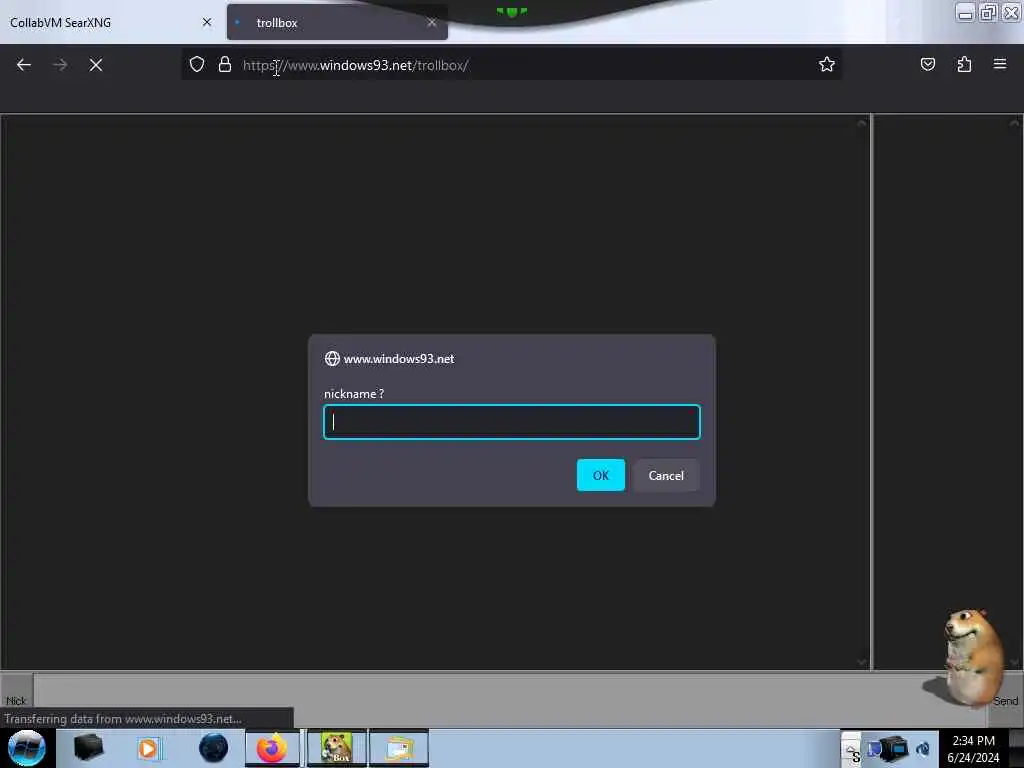The height and width of the screenshot is (768, 1024).
Task: Click the Send button in the chat bar
Action: coord(1005,701)
